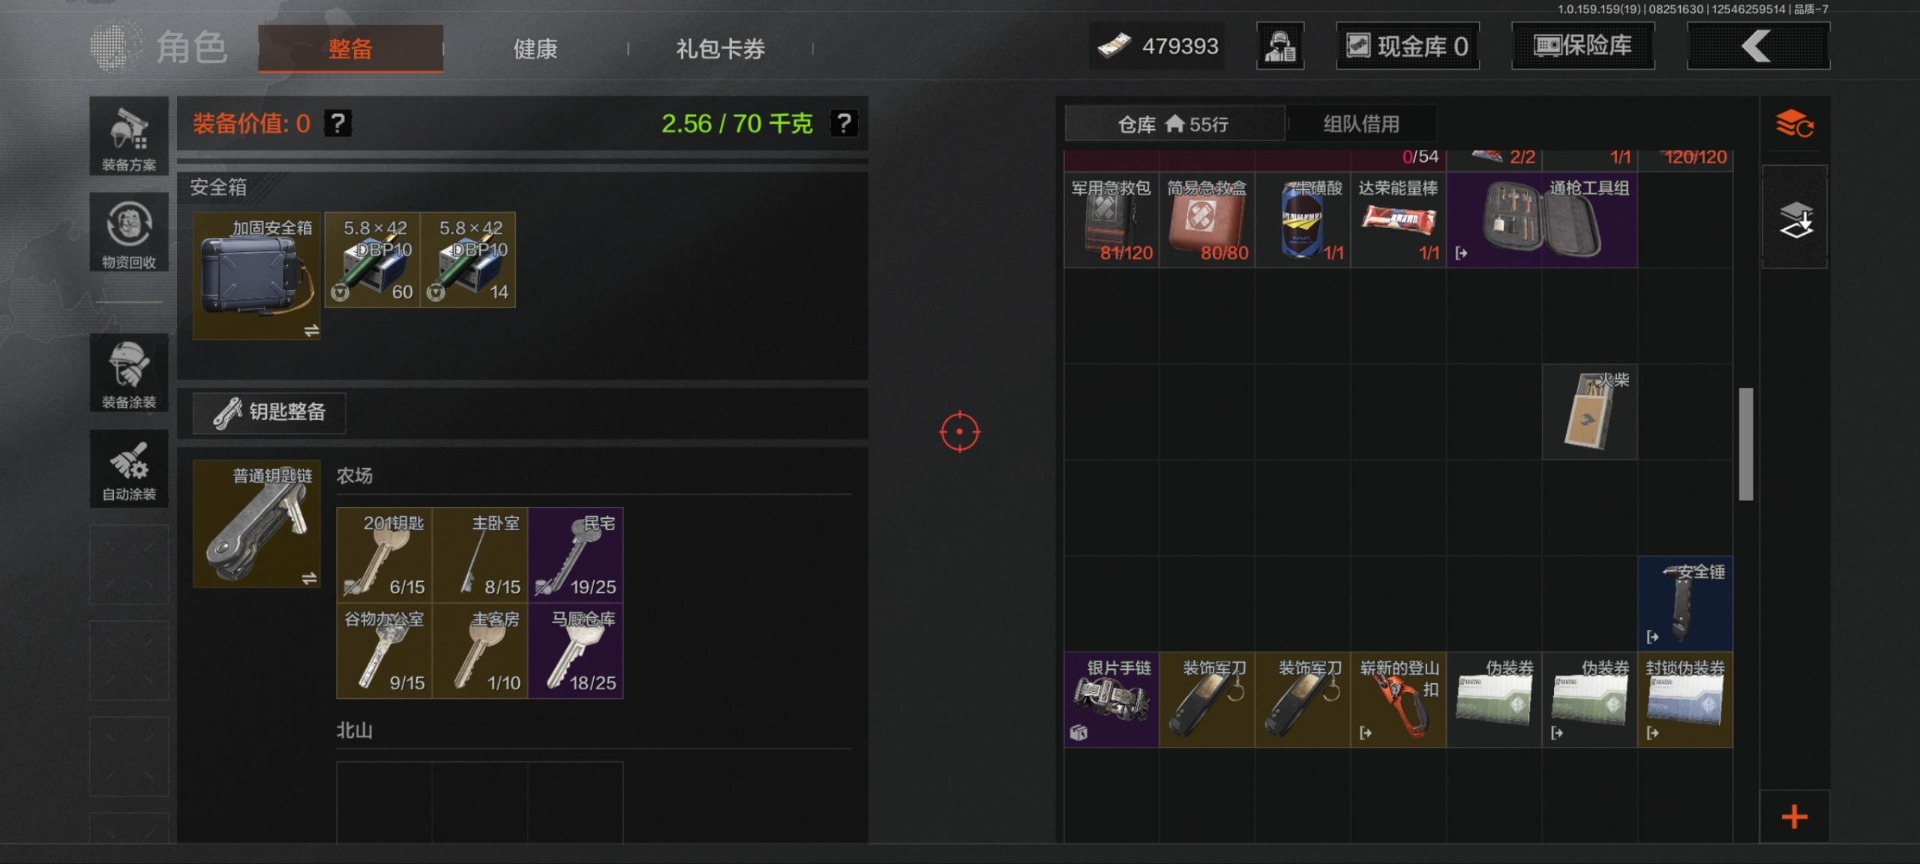
Task: Open the 物资回收 recycling icon
Action: [129, 232]
